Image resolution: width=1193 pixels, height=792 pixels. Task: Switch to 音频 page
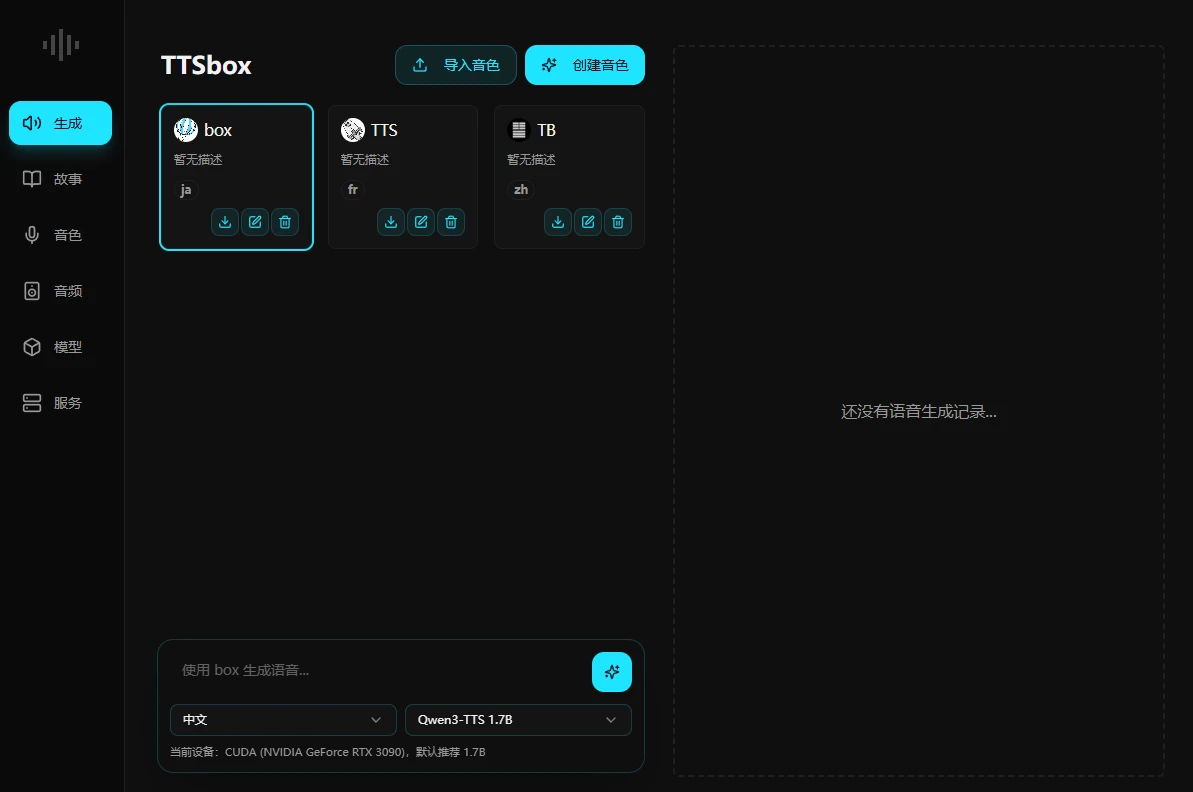coord(61,291)
